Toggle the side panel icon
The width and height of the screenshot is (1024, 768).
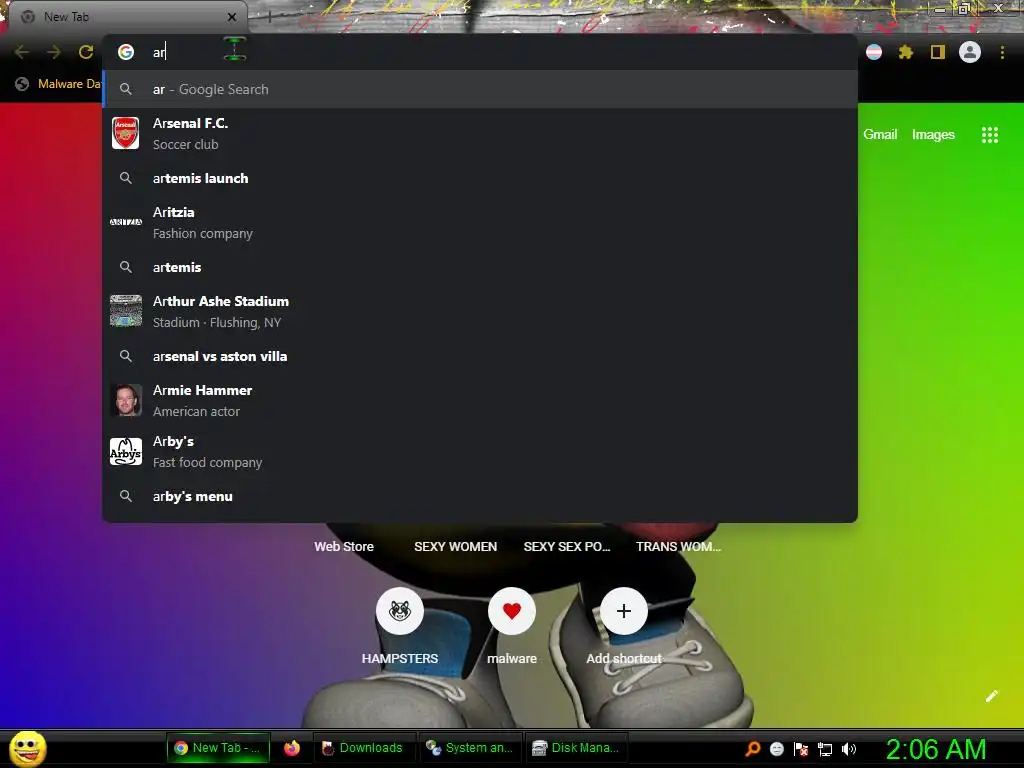pyautogui.click(x=938, y=52)
